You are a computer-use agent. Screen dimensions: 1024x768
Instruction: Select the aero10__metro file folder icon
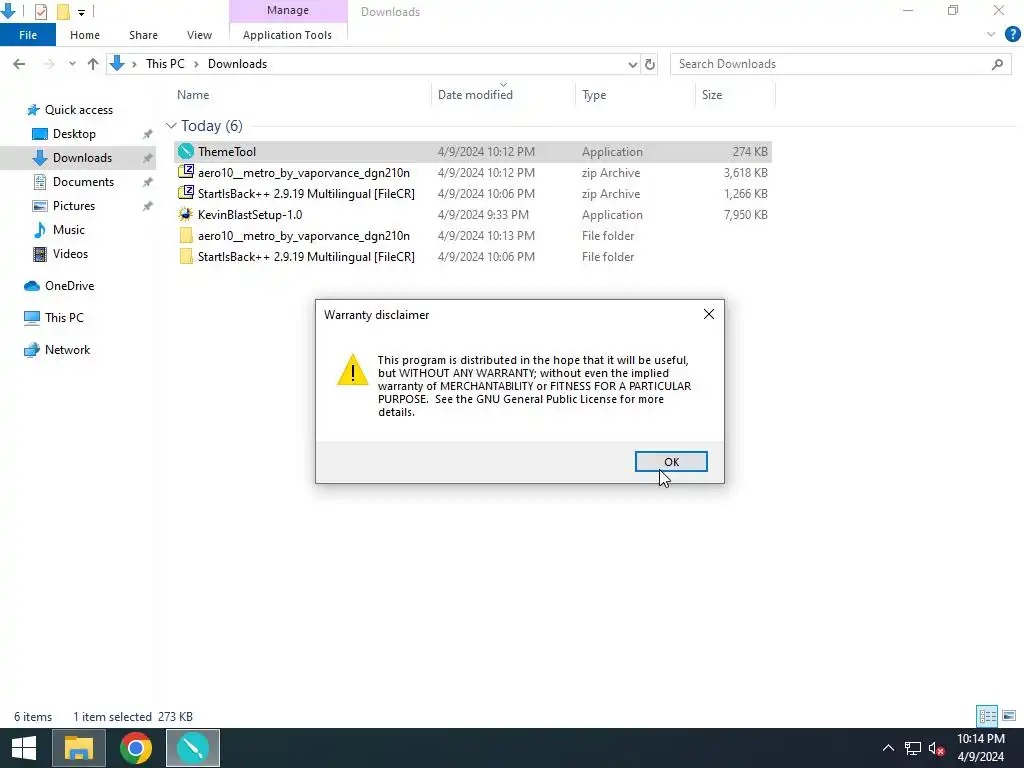(x=186, y=236)
